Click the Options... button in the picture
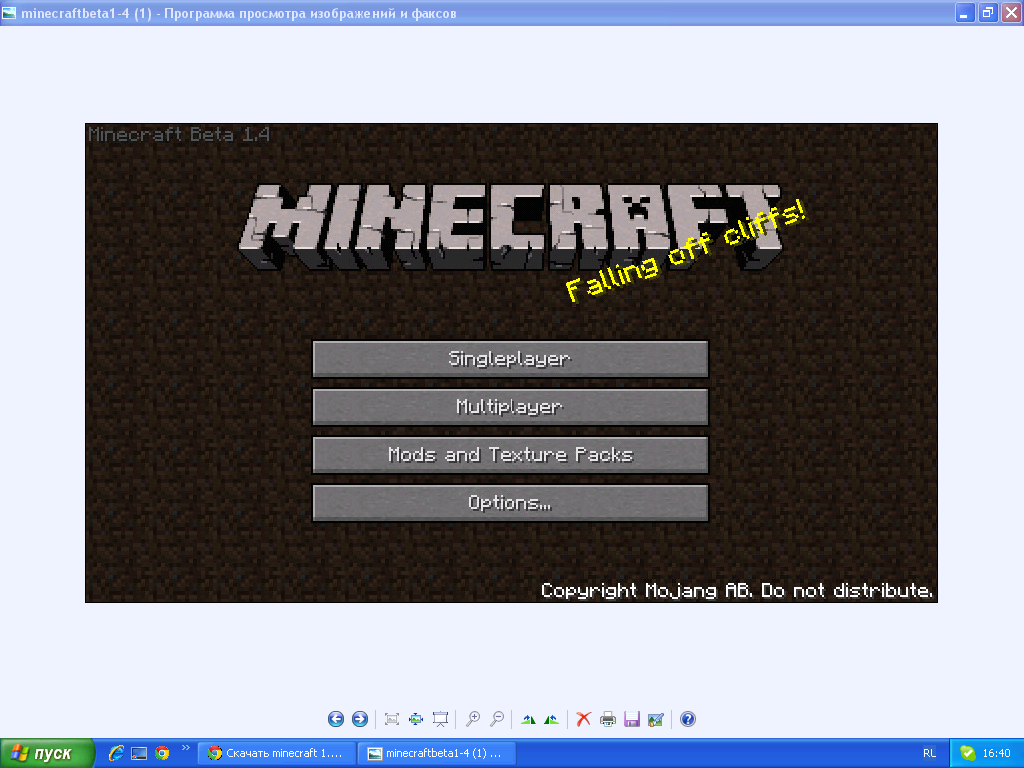The height and width of the screenshot is (768, 1024). (x=510, y=503)
